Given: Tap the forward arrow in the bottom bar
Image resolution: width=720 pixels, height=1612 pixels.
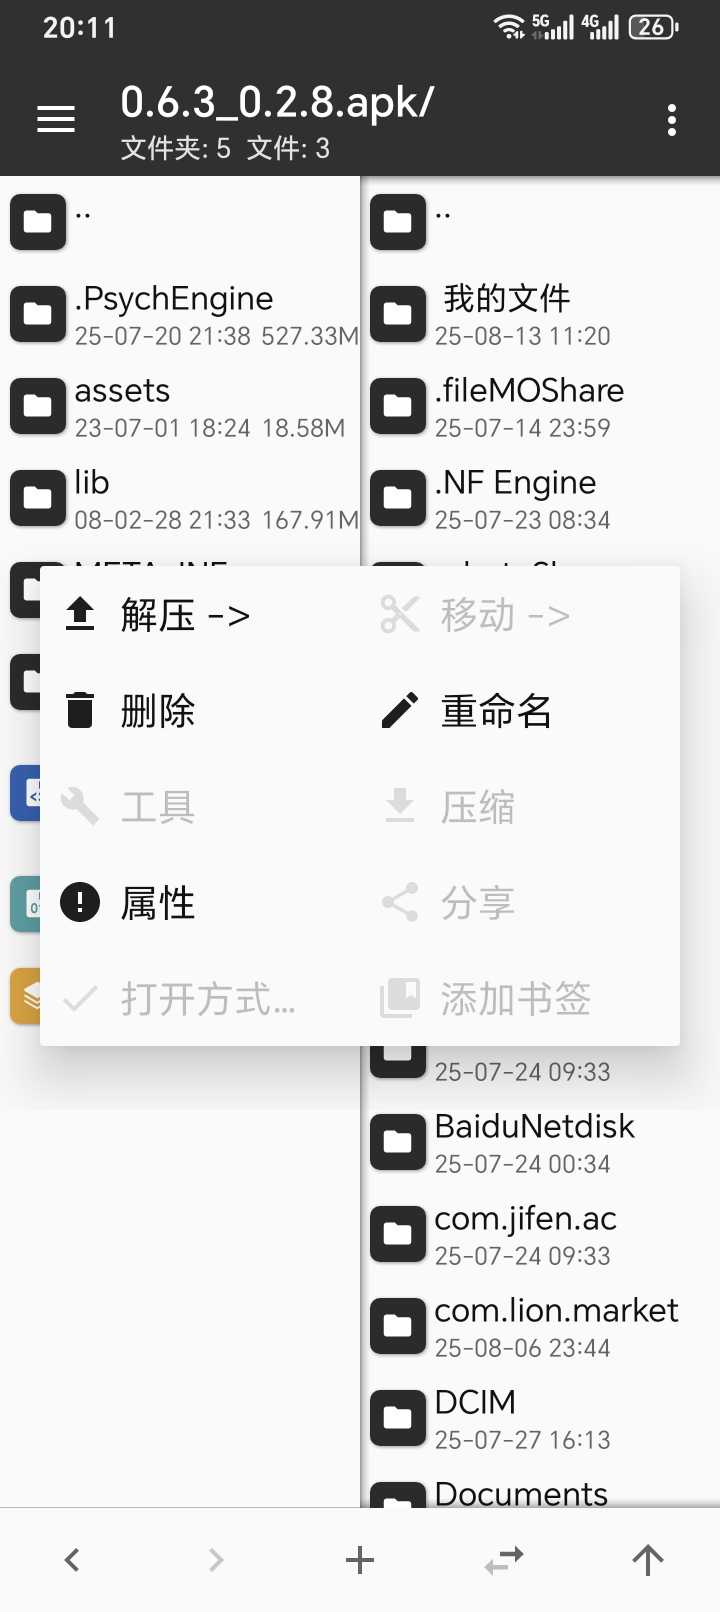Looking at the screenshot, I should tap(216, 1559).
